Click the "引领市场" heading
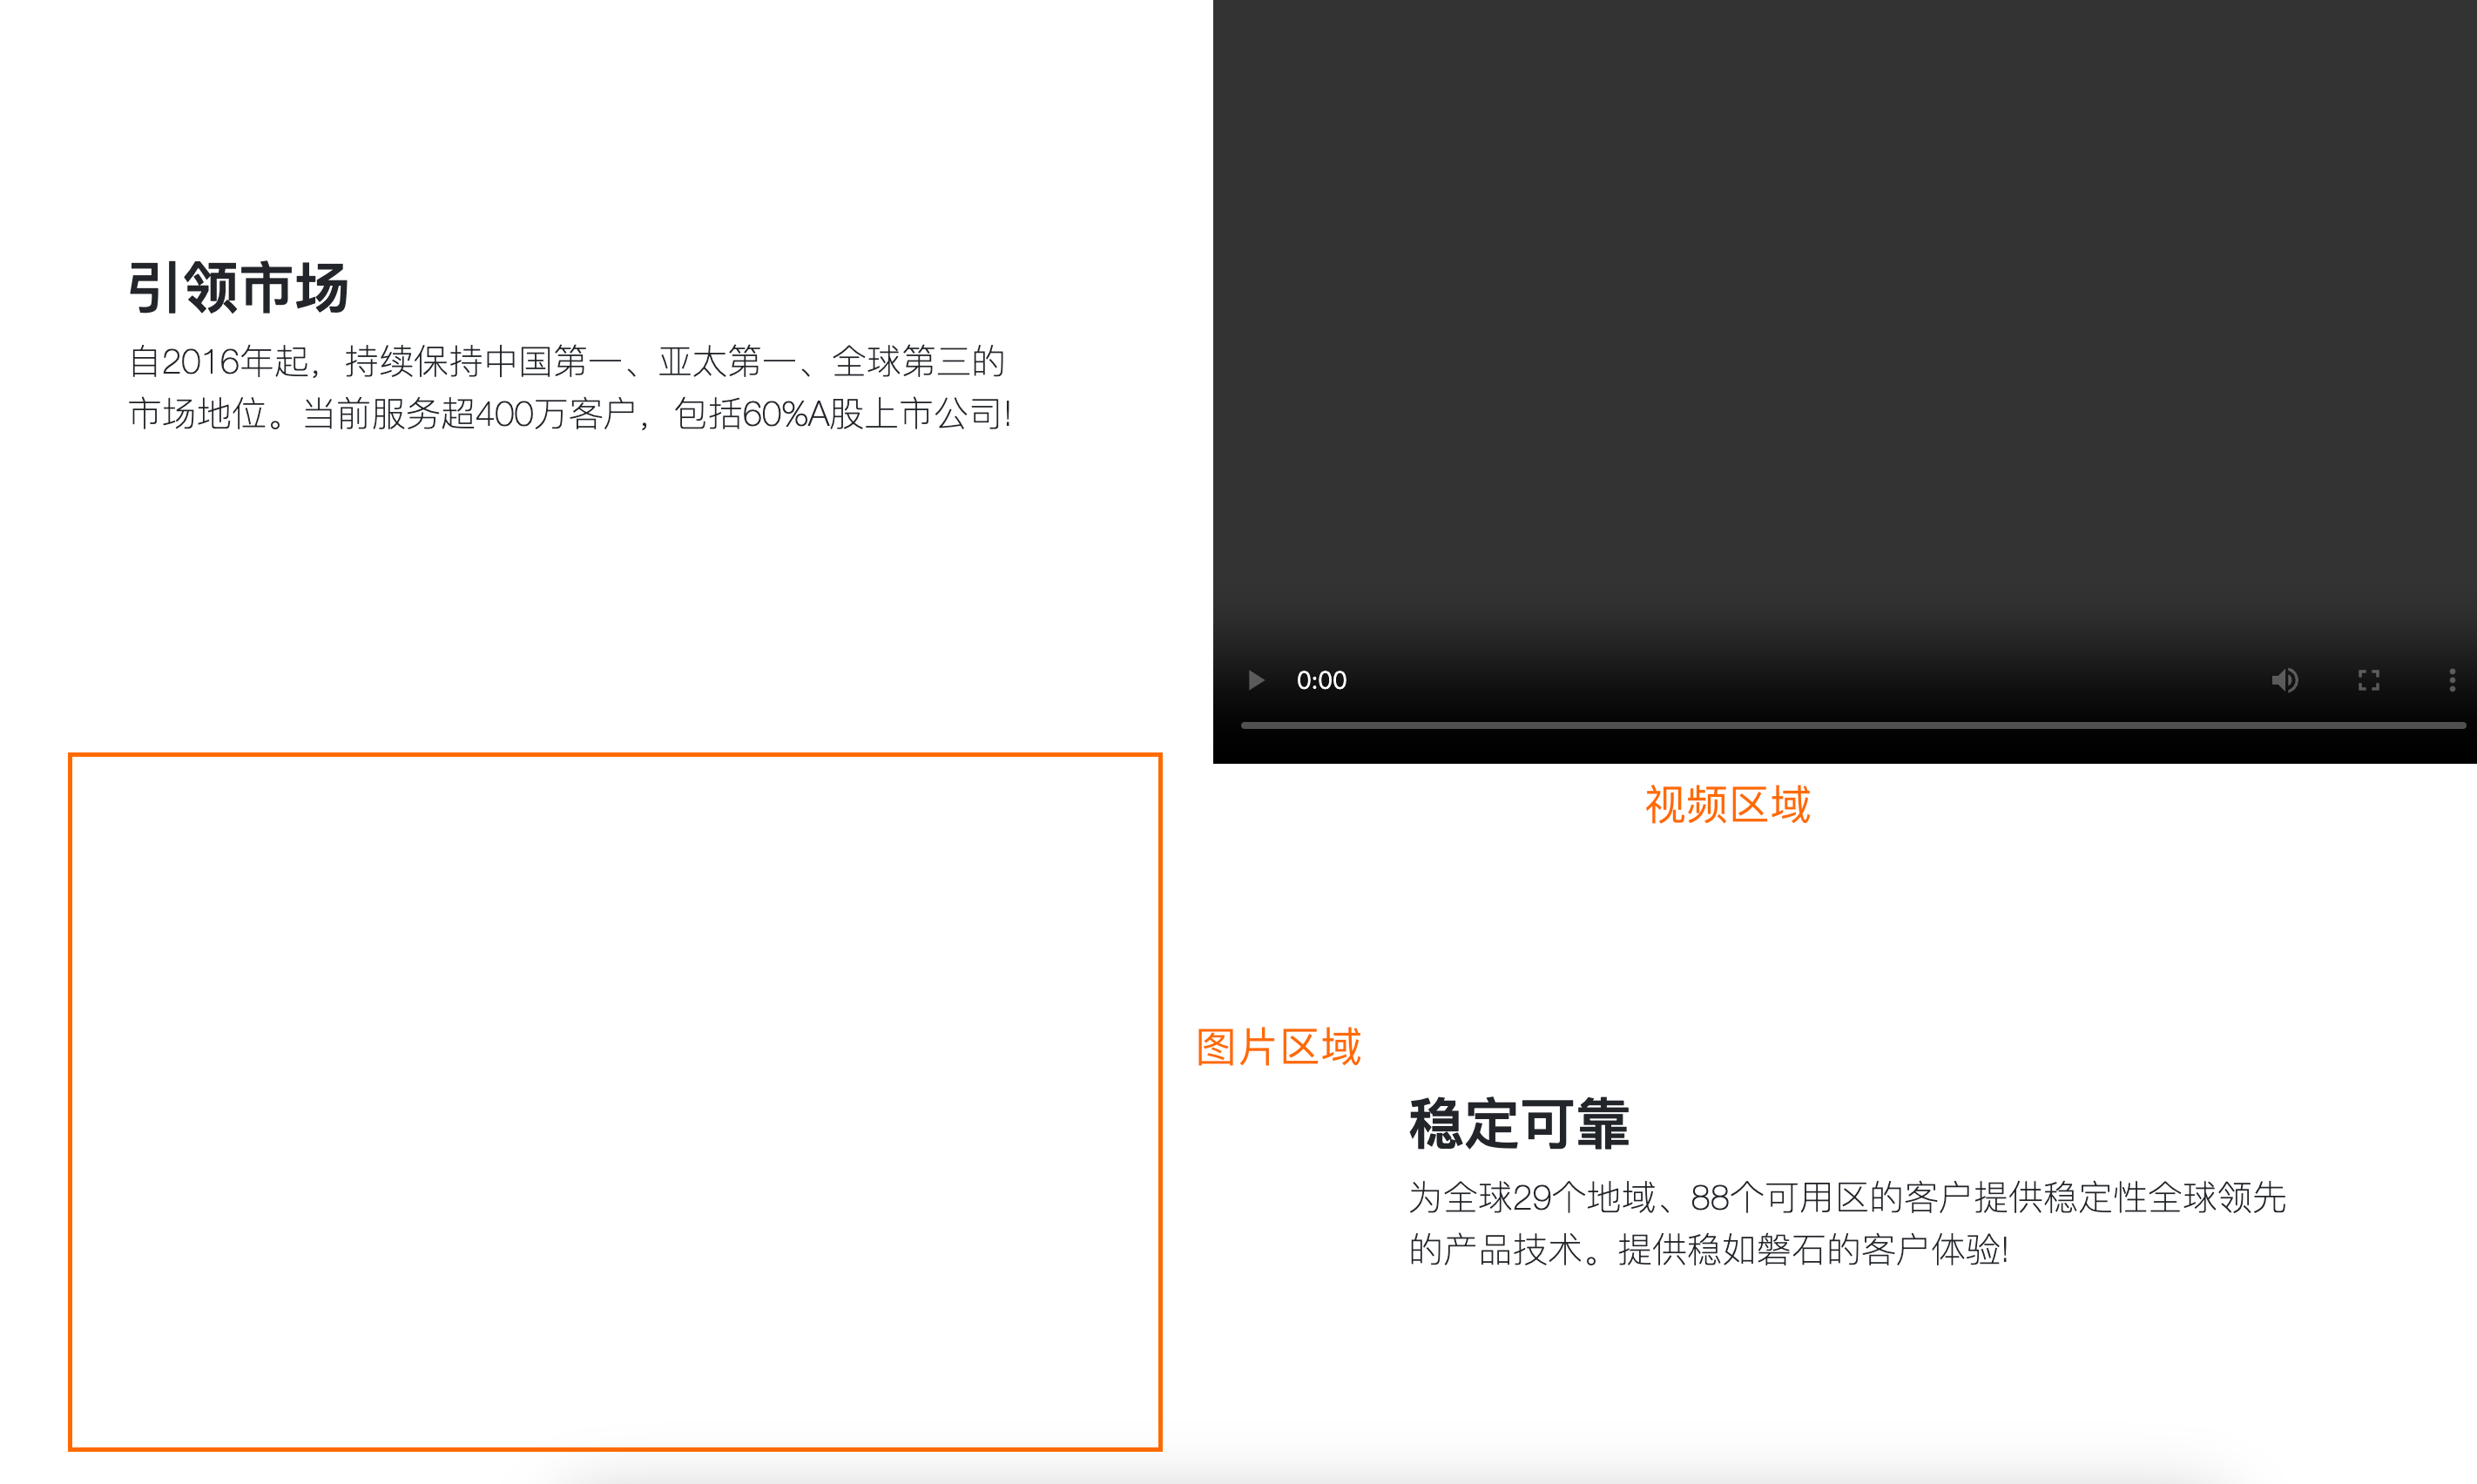This screenshot has width=2477, height=1484. [238, 288]
